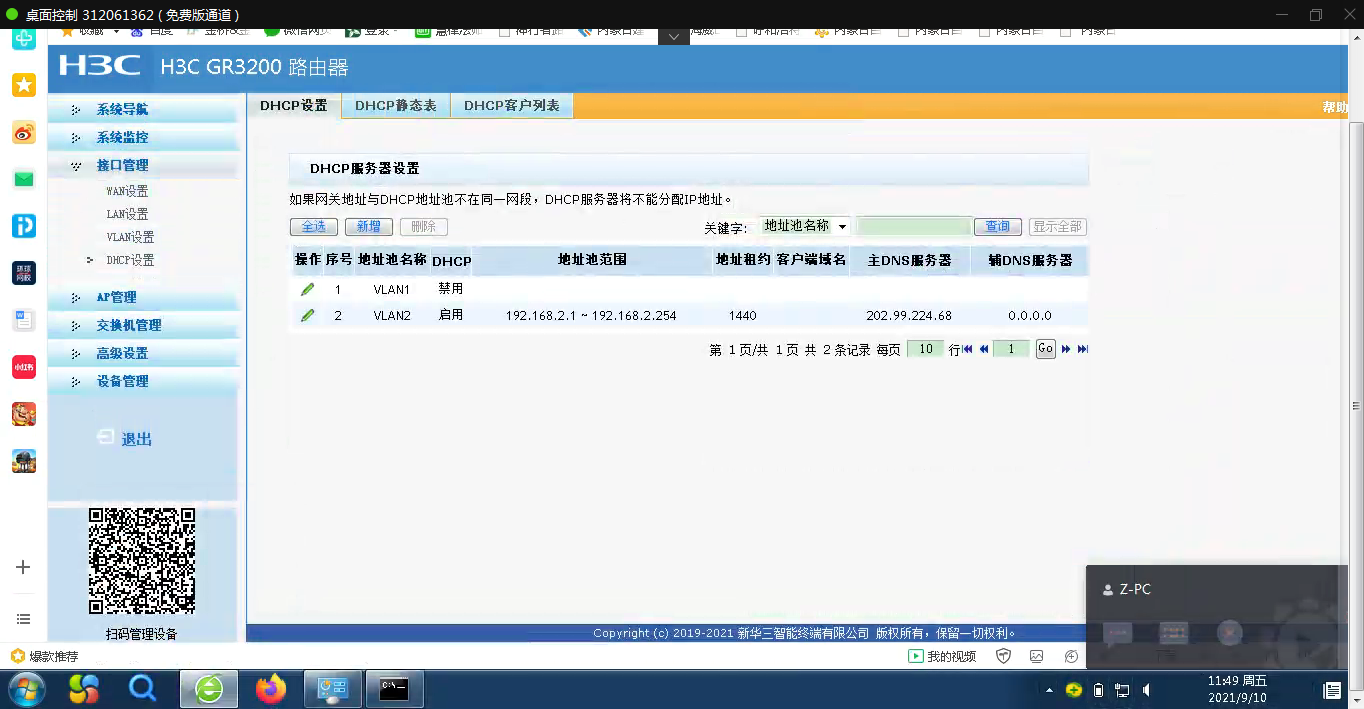This screenshot has height=709, width=1364.
Task: Click the plus icon in browser sidebar
Action: coord(23,567)
